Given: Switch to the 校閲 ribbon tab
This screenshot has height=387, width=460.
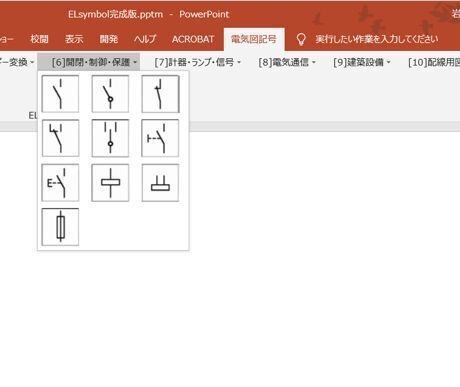Looking at the screenshot, I should point(39,39).
